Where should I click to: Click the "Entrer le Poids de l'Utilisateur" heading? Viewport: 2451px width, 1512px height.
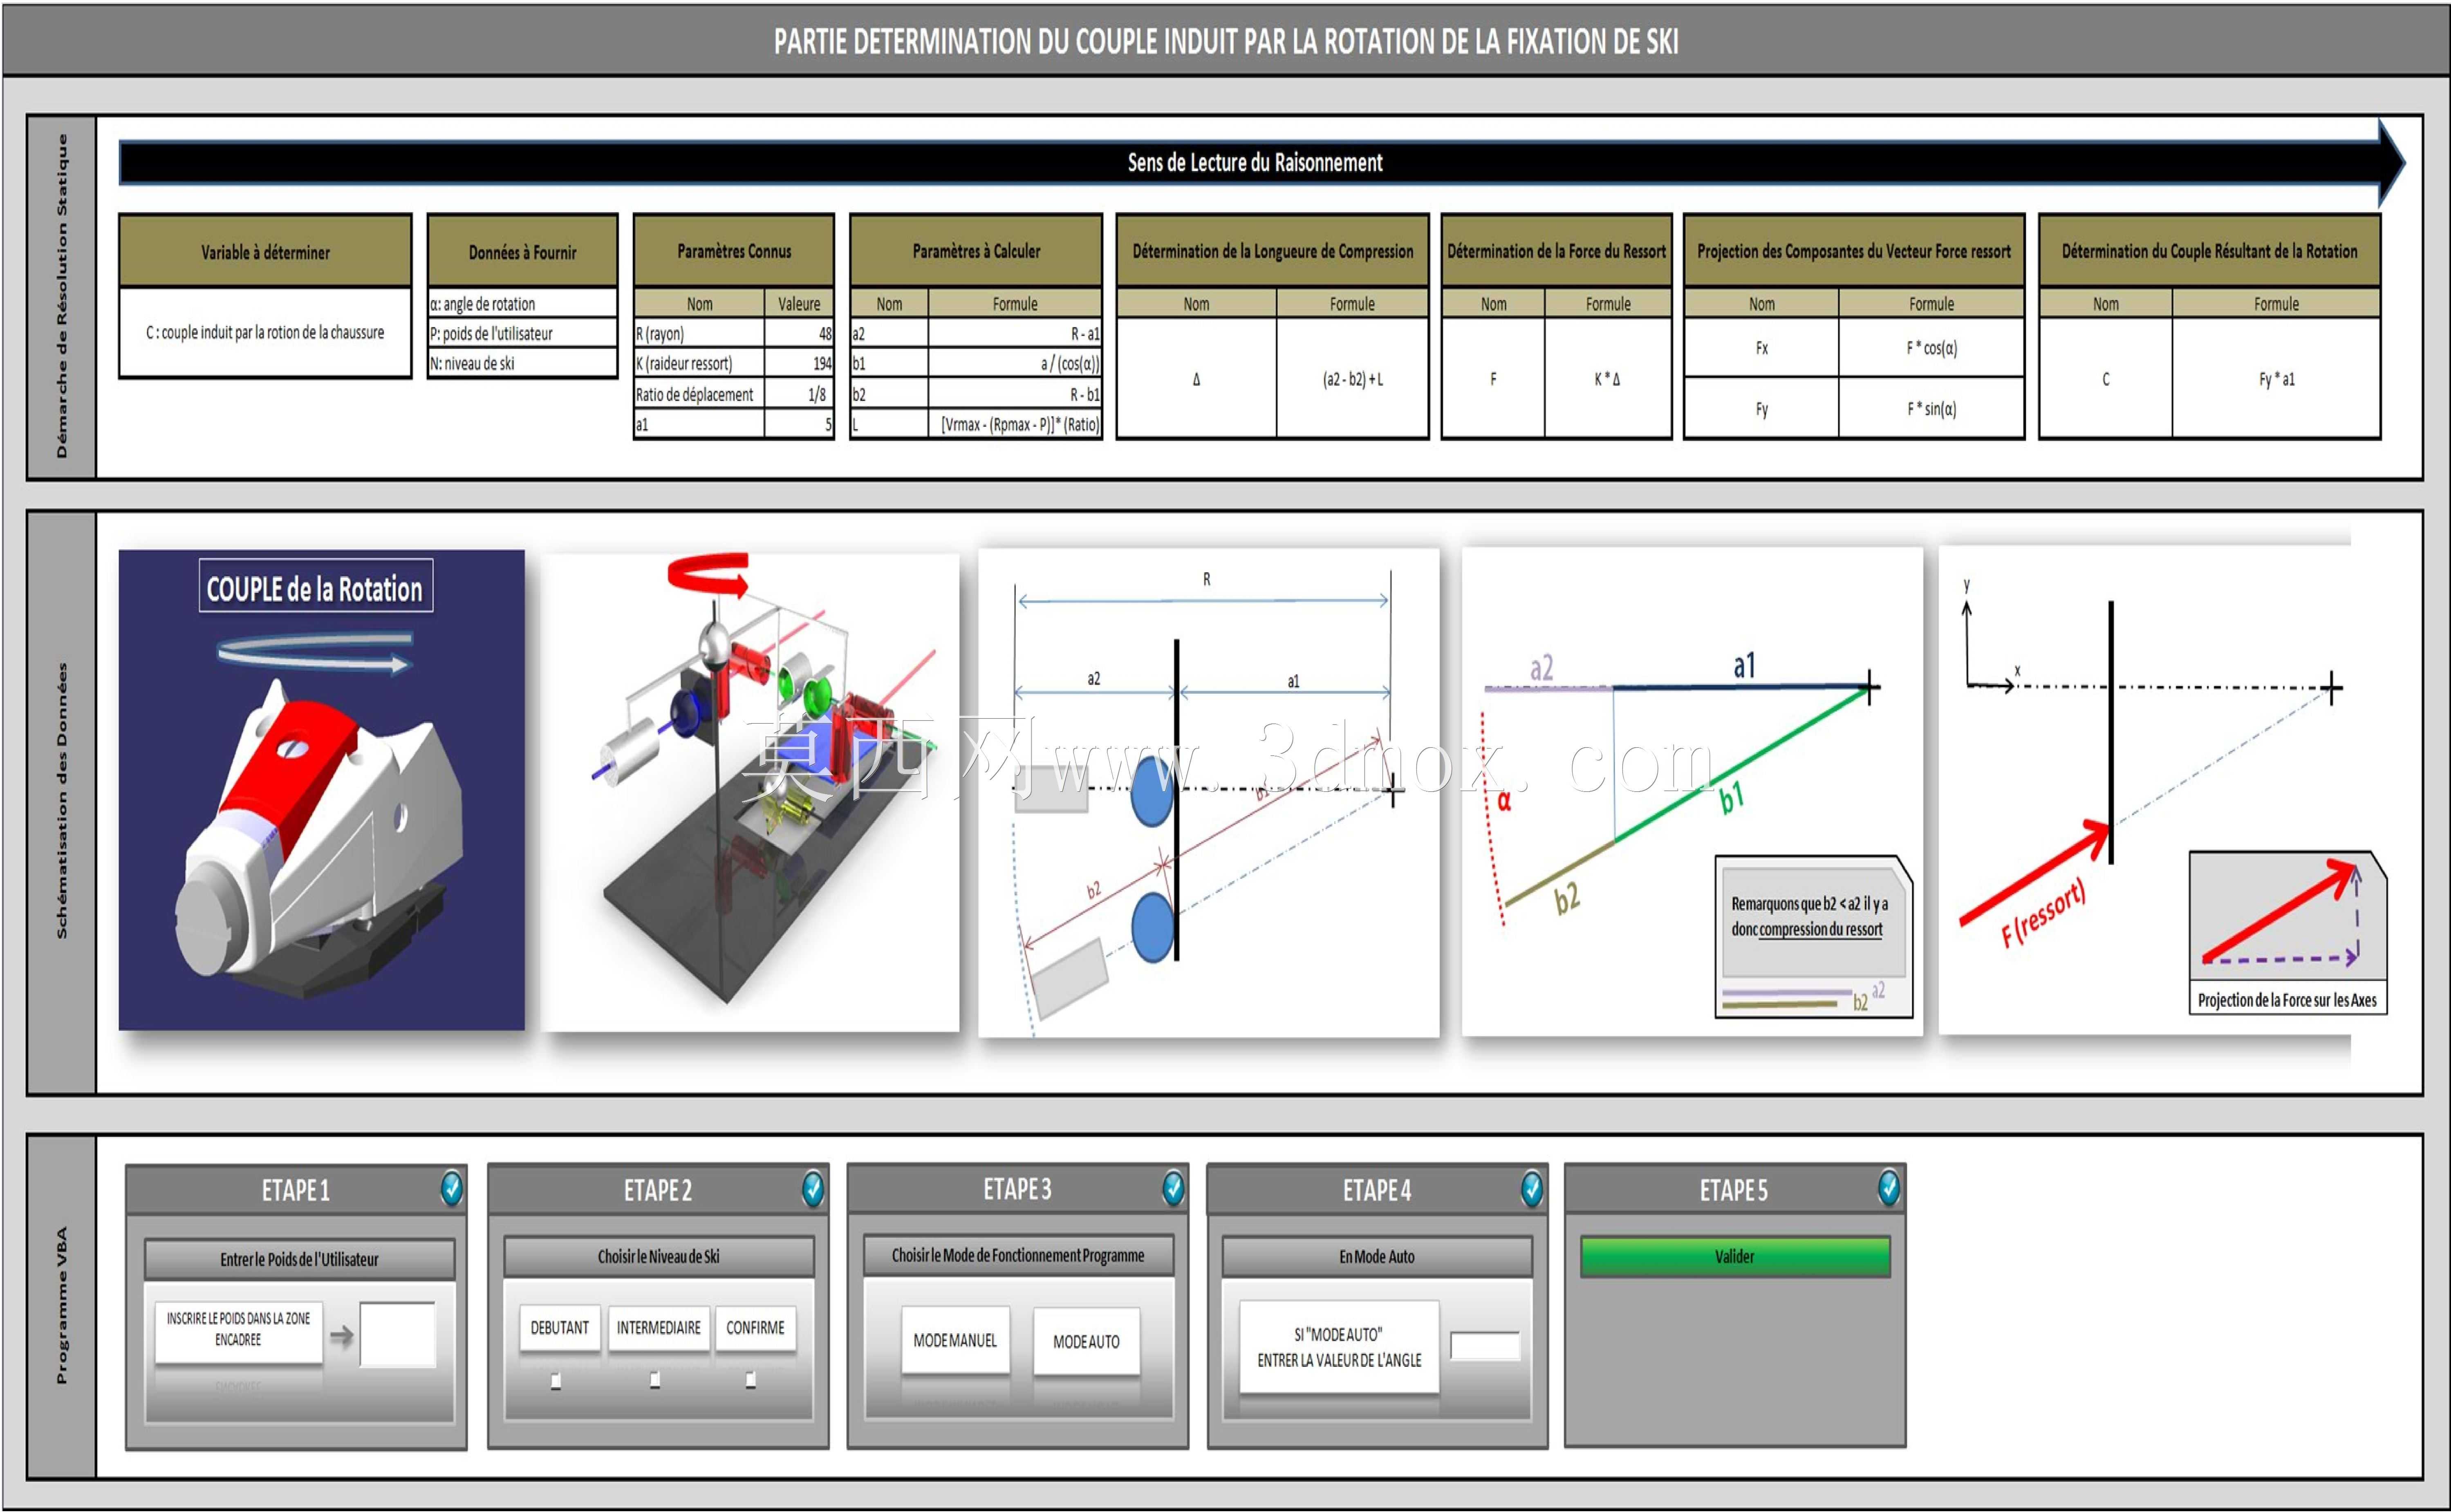click(299, 1259)
